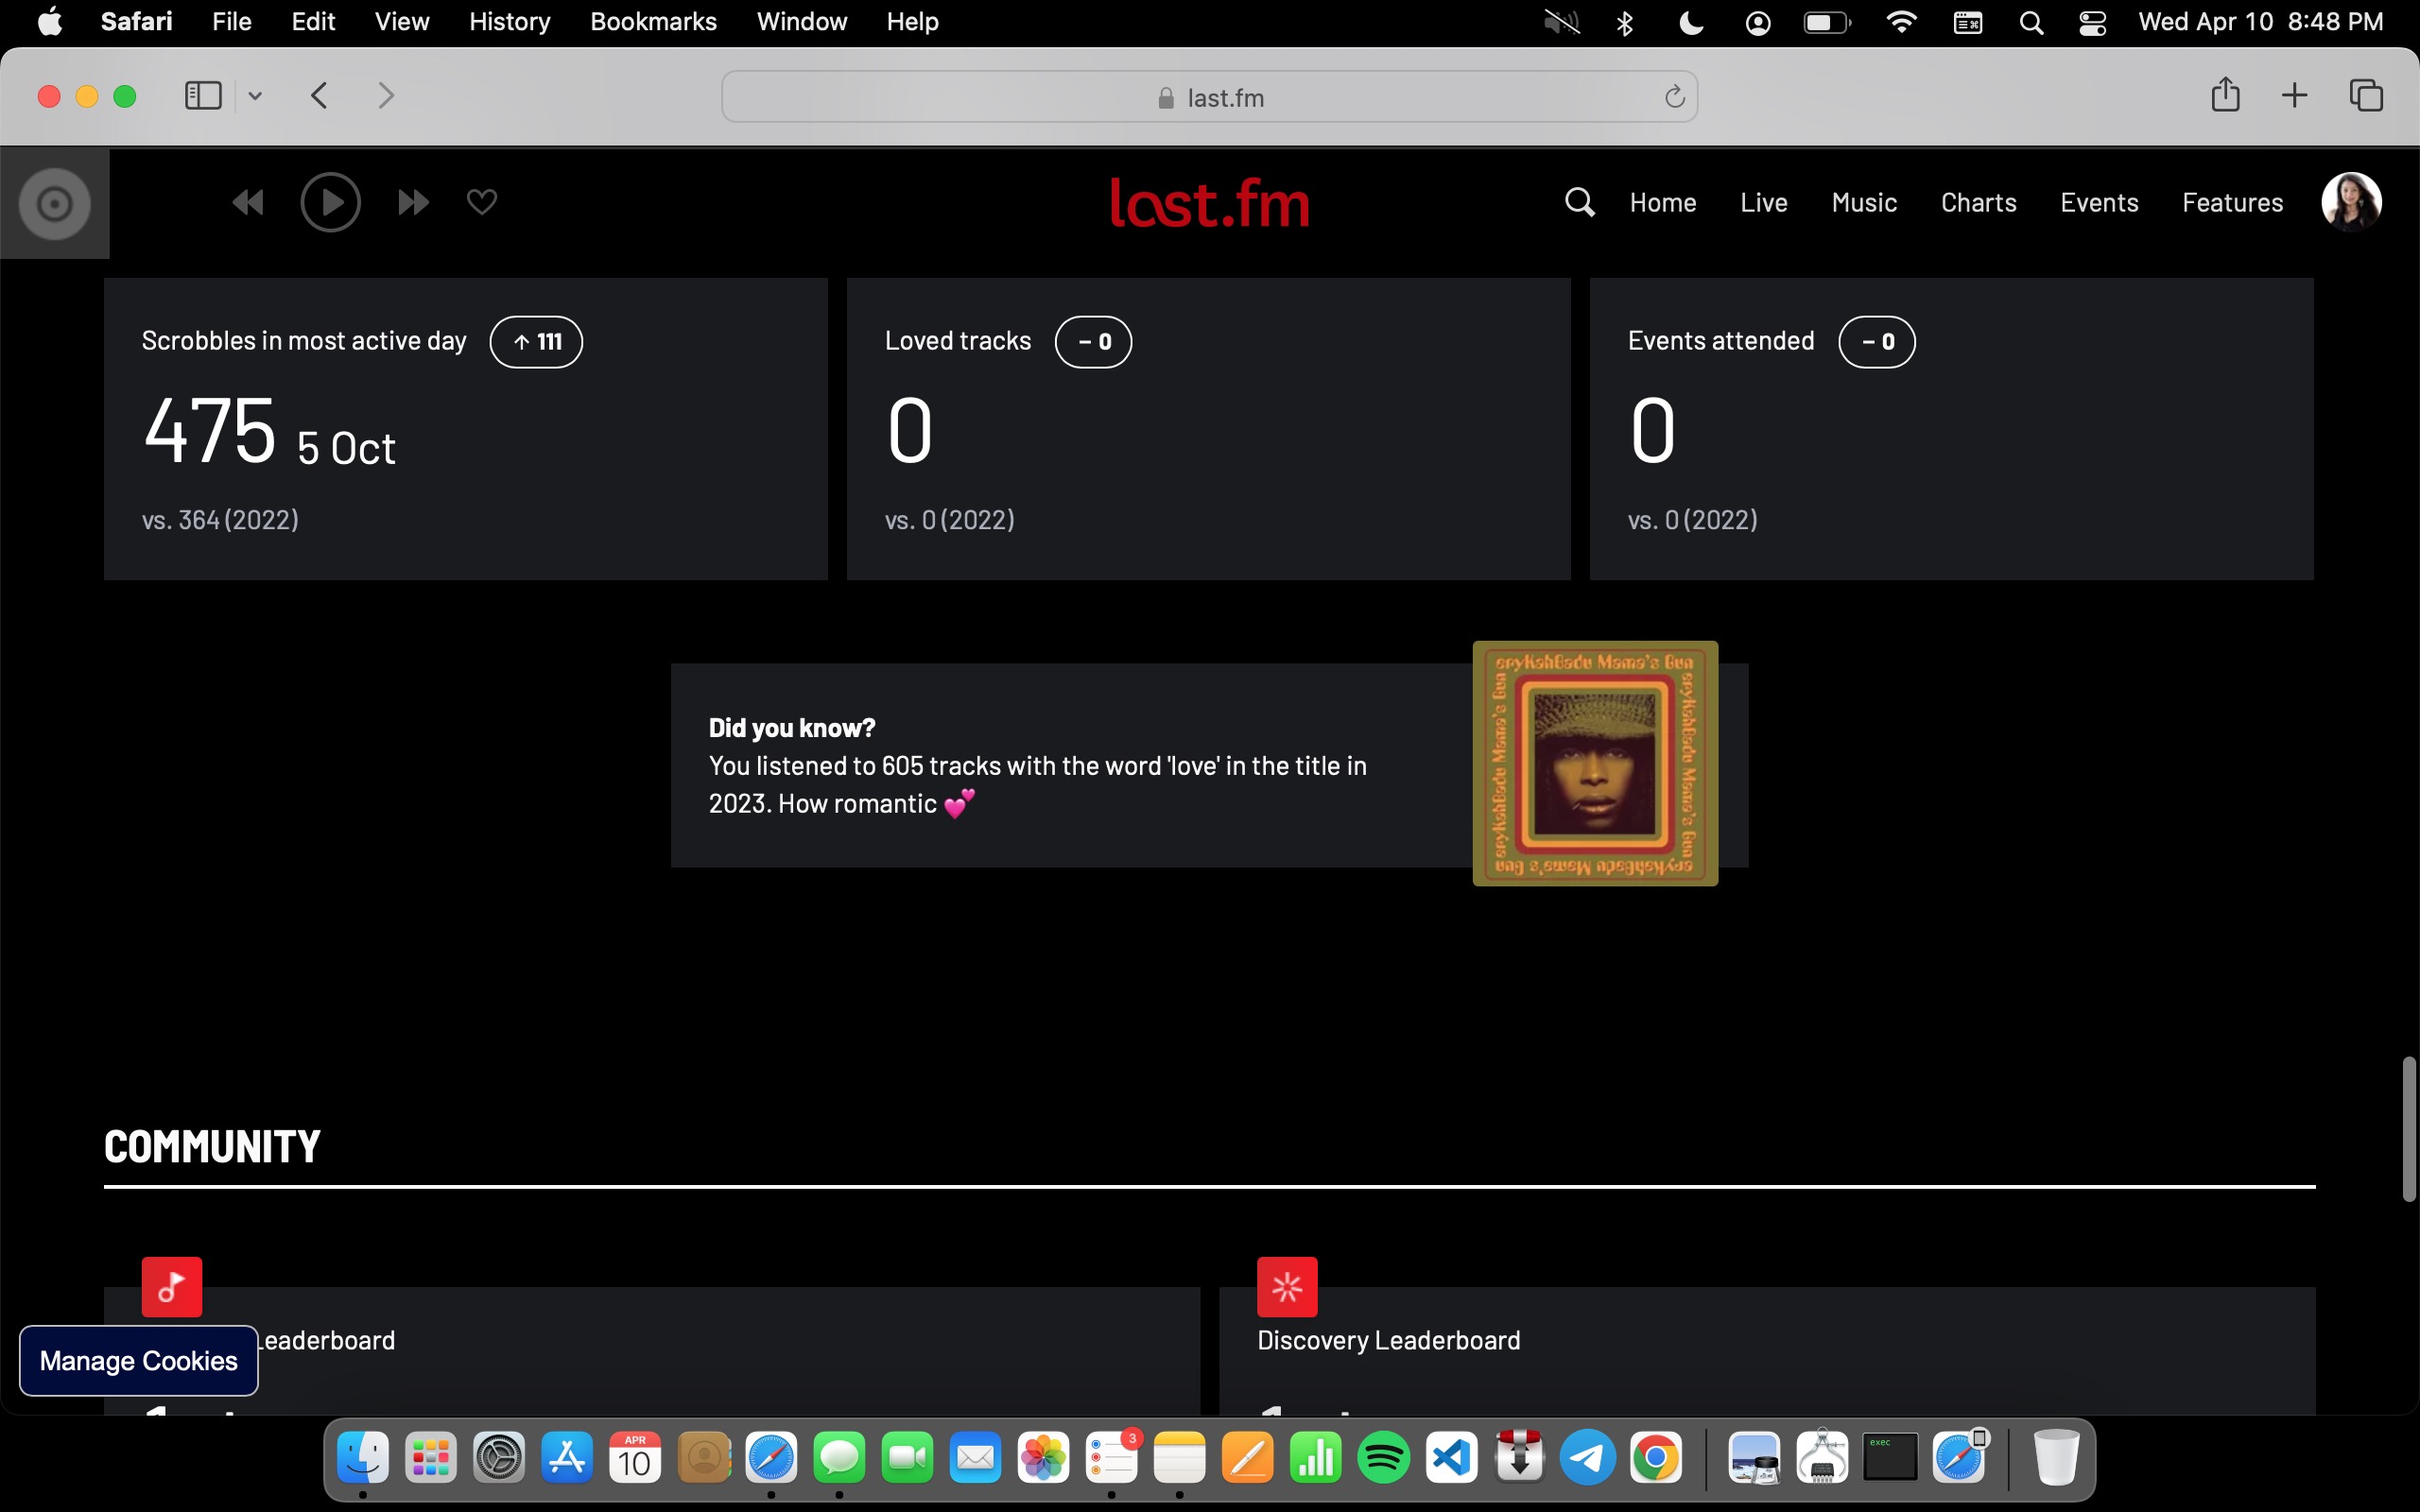
Task: Expand the sidebar tab group dropdown
Action: [255, 96]
